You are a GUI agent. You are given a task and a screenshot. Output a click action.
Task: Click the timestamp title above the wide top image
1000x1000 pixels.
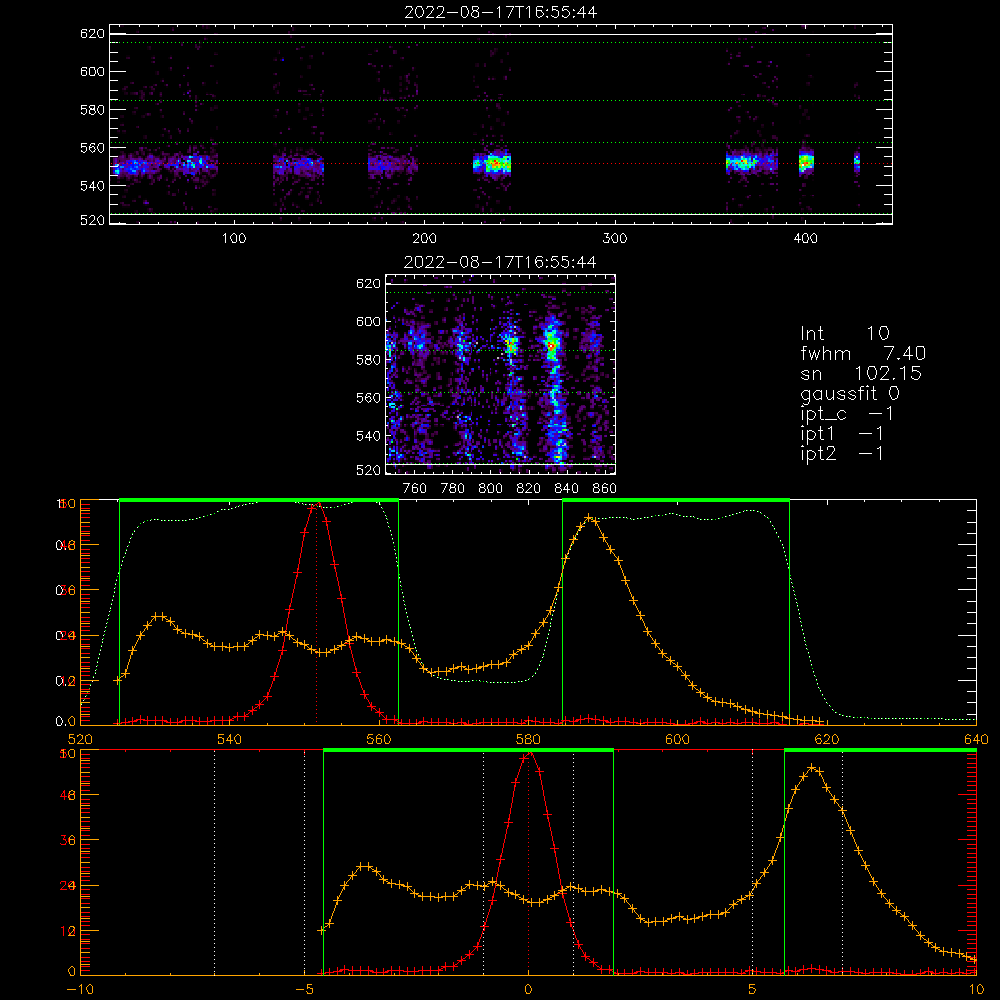[501, 12]
